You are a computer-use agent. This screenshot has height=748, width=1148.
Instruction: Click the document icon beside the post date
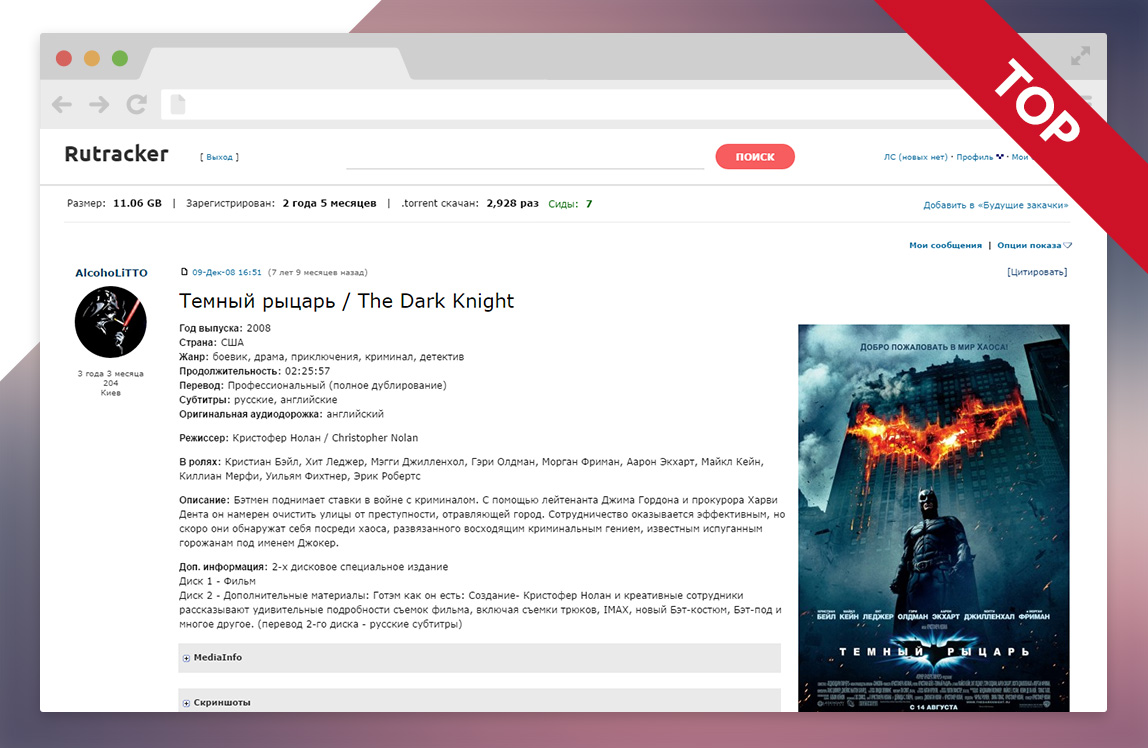point(184,271)
